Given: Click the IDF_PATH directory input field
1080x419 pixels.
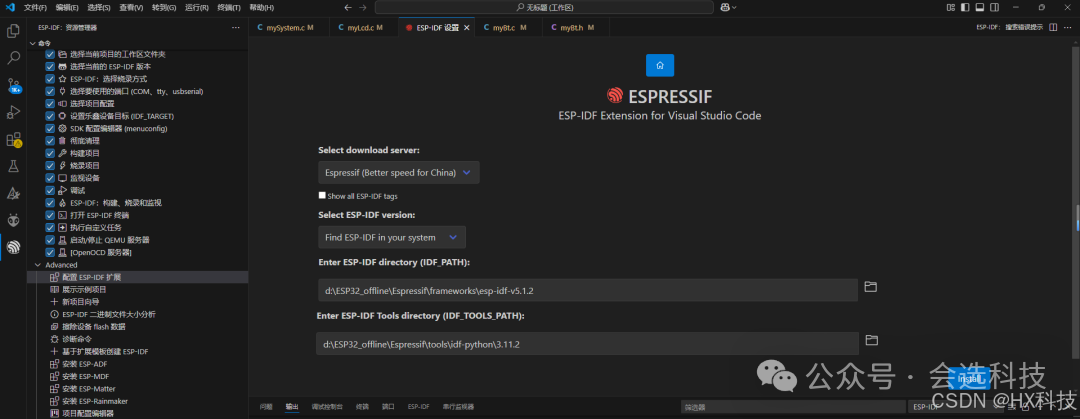Looking at the screenshot, I should (588, 290).
